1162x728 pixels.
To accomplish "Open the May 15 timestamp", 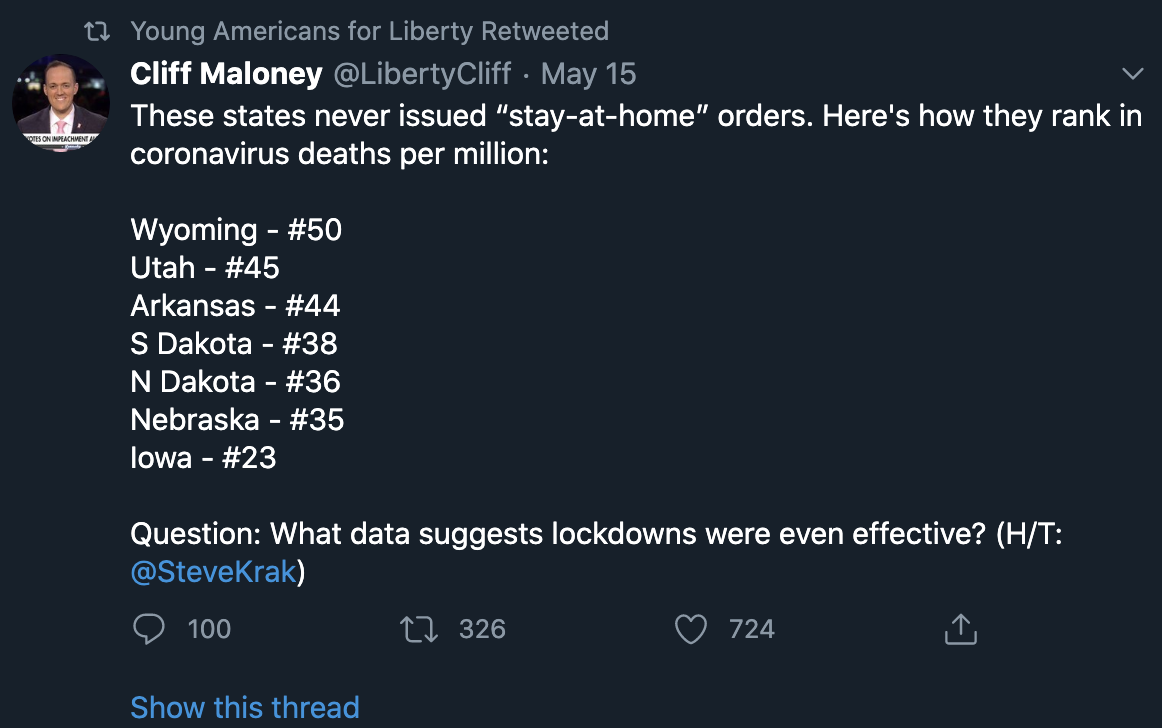I will click(x=588, y=73).
